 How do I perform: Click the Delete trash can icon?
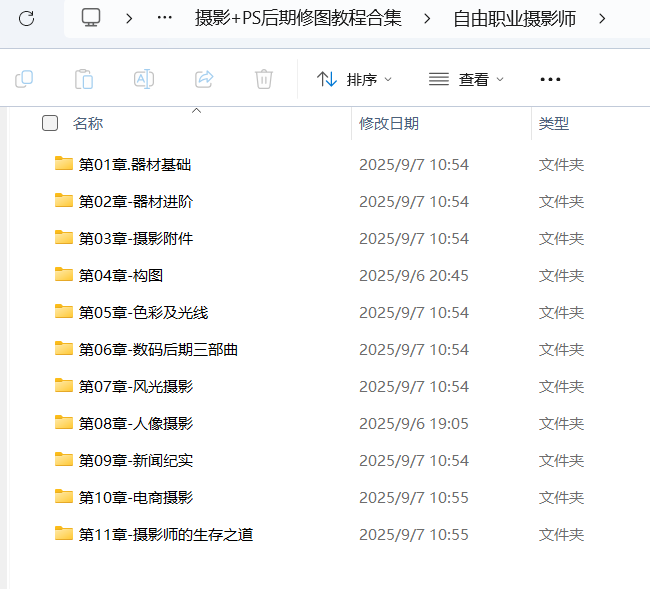264,79
